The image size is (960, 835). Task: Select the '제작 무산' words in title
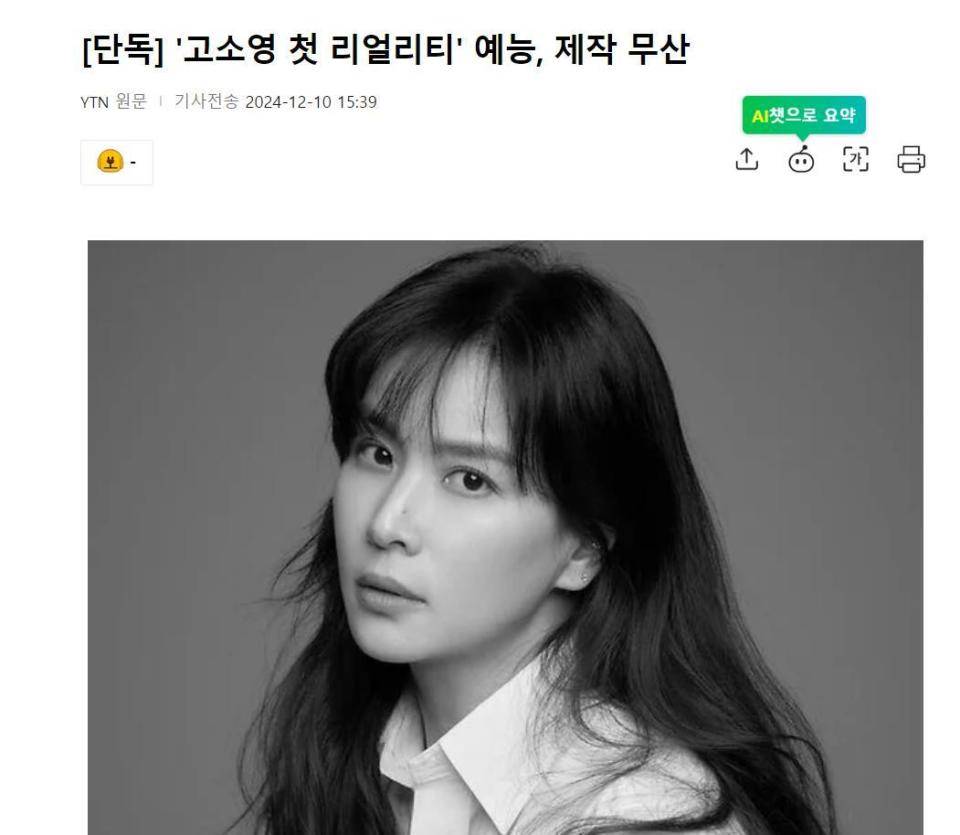(x=622, y=49)
